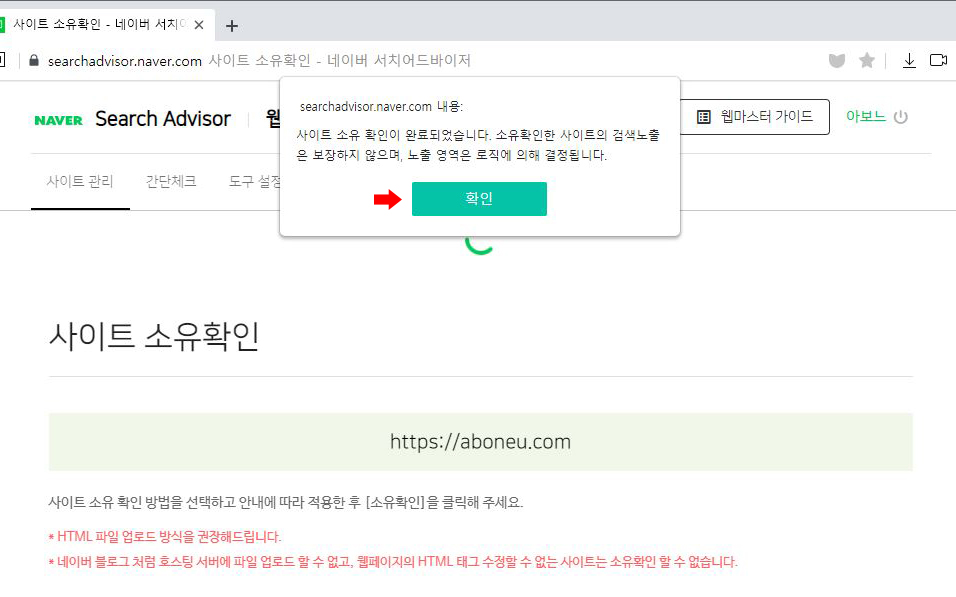
Task: Click the searchadvisor.naver.com 내용 dialog title
Action: [381, 107]
